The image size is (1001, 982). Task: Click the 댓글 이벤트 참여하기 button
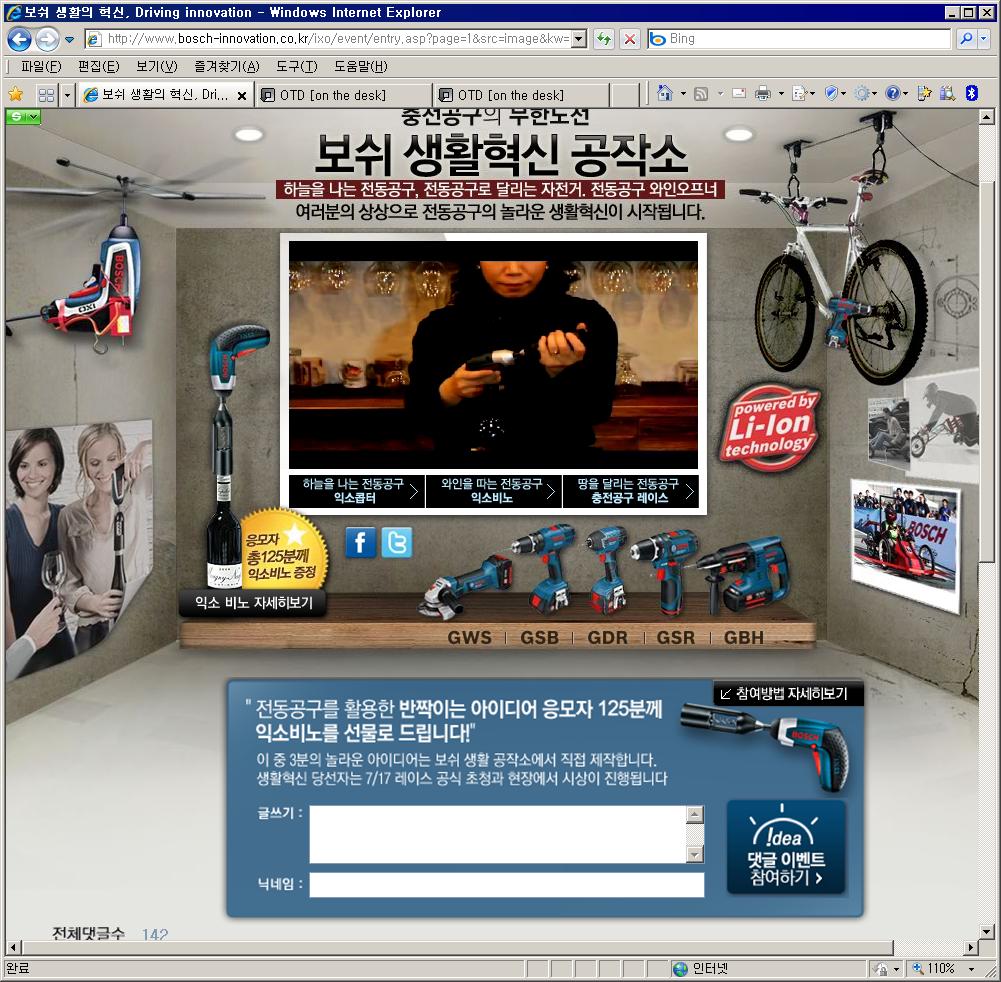pos(786,847)
